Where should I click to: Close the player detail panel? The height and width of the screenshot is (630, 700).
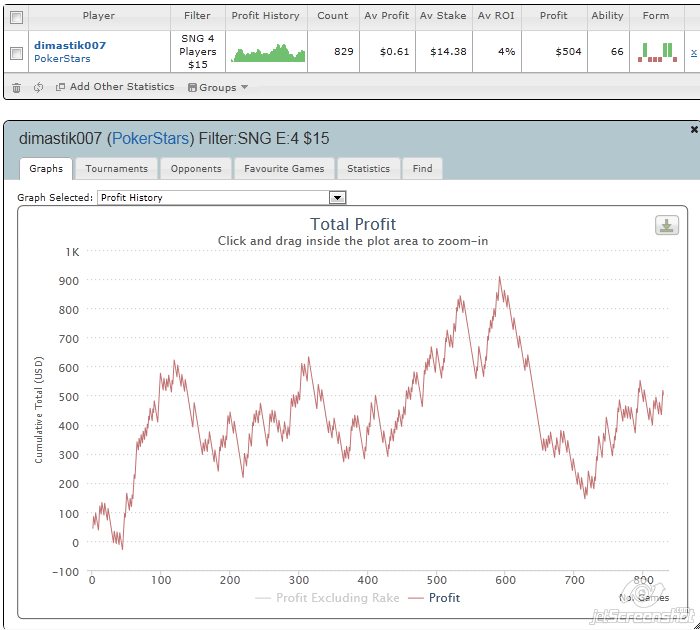(x=694, y=130)
